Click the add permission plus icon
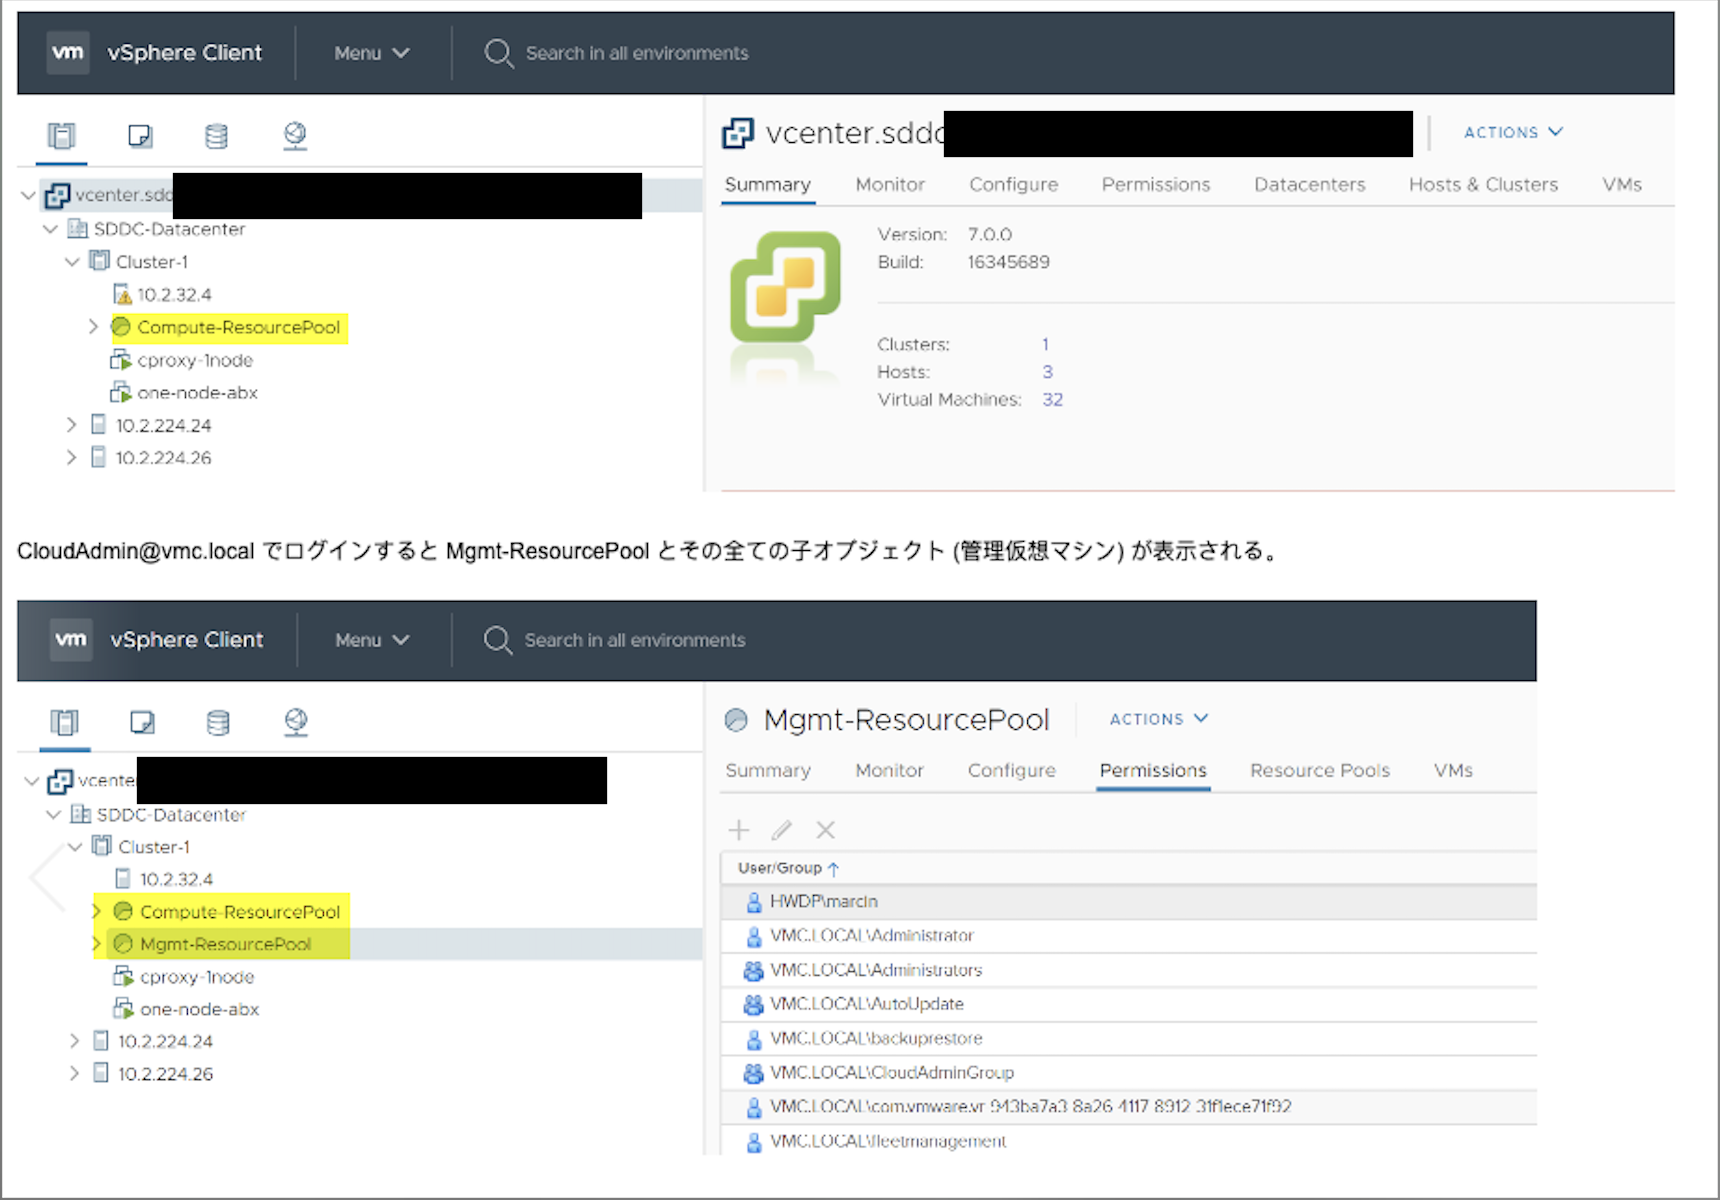 pos(739,830)
